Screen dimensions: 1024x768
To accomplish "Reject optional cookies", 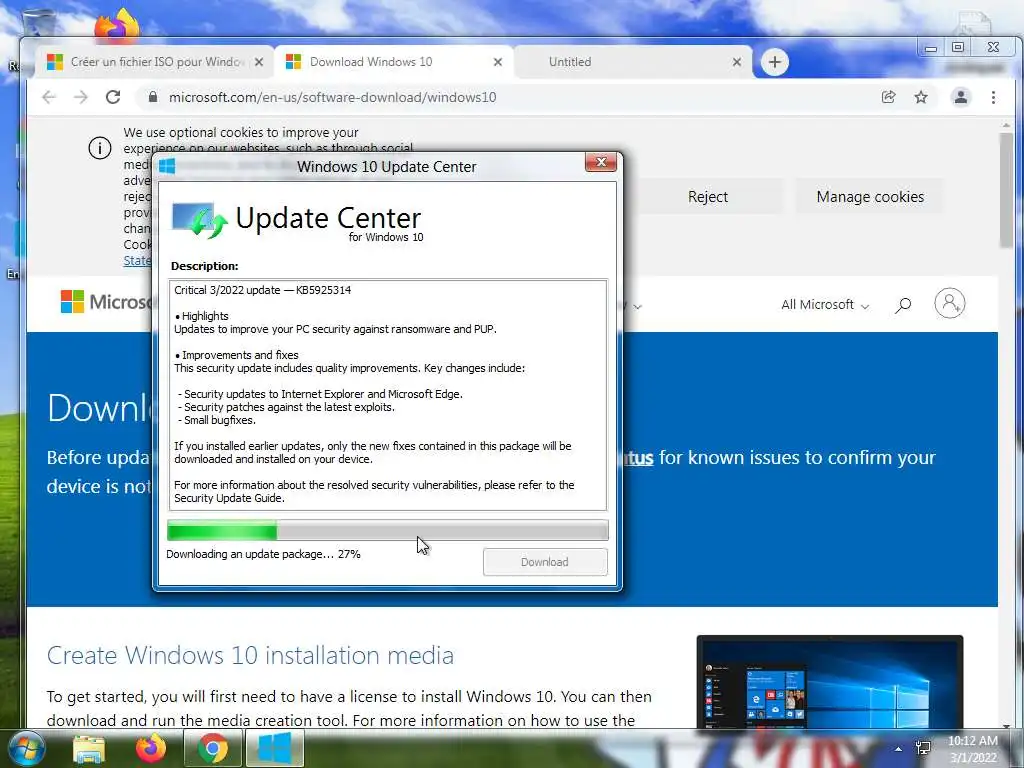I will [x=708, y=197].
